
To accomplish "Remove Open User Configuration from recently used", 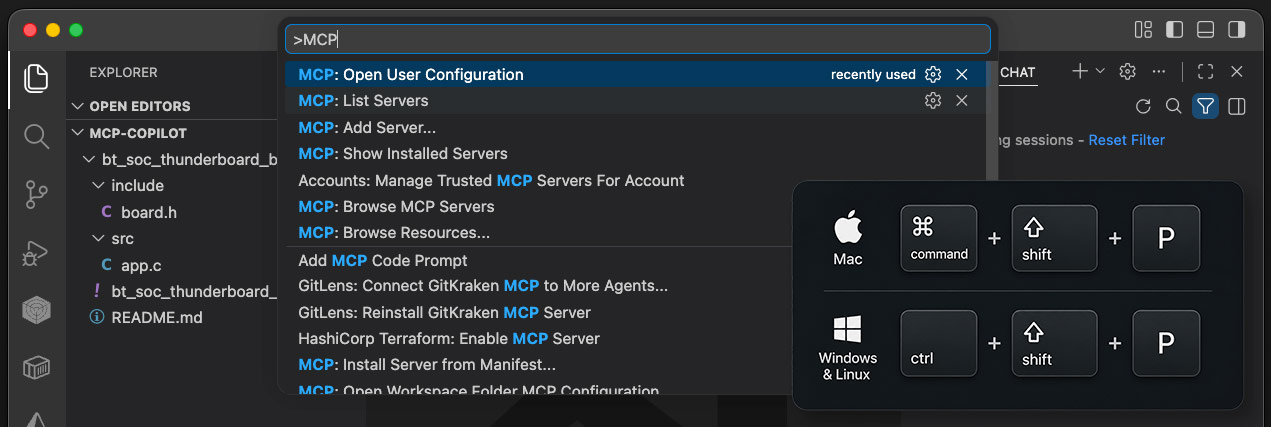I will (961, 75).
